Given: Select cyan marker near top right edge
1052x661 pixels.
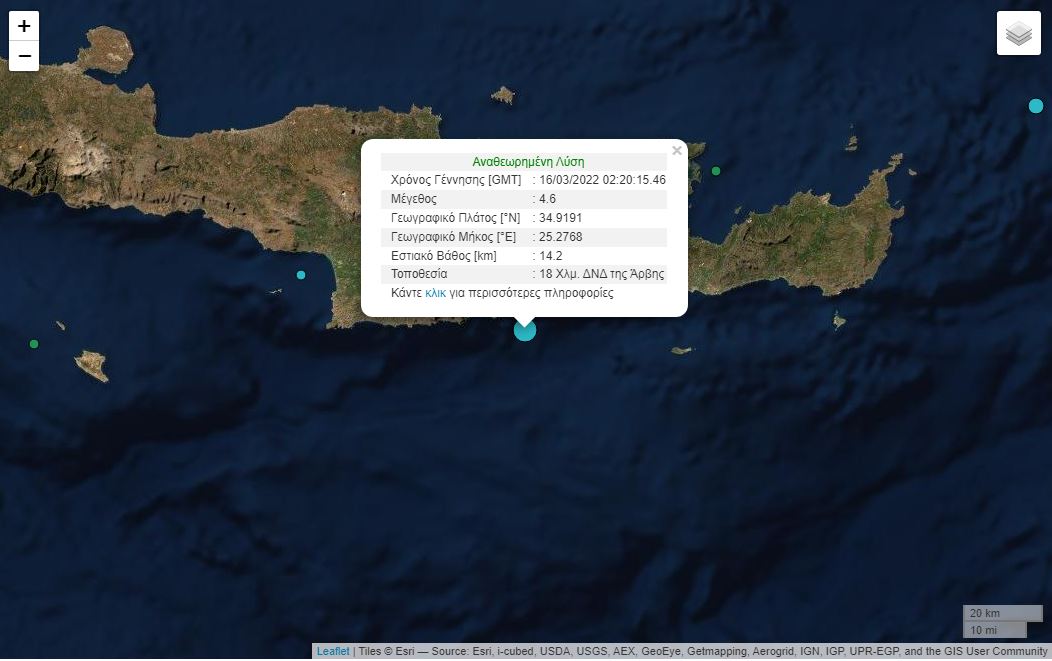Looking at the screenshot, I should [x=1036, y=106].
